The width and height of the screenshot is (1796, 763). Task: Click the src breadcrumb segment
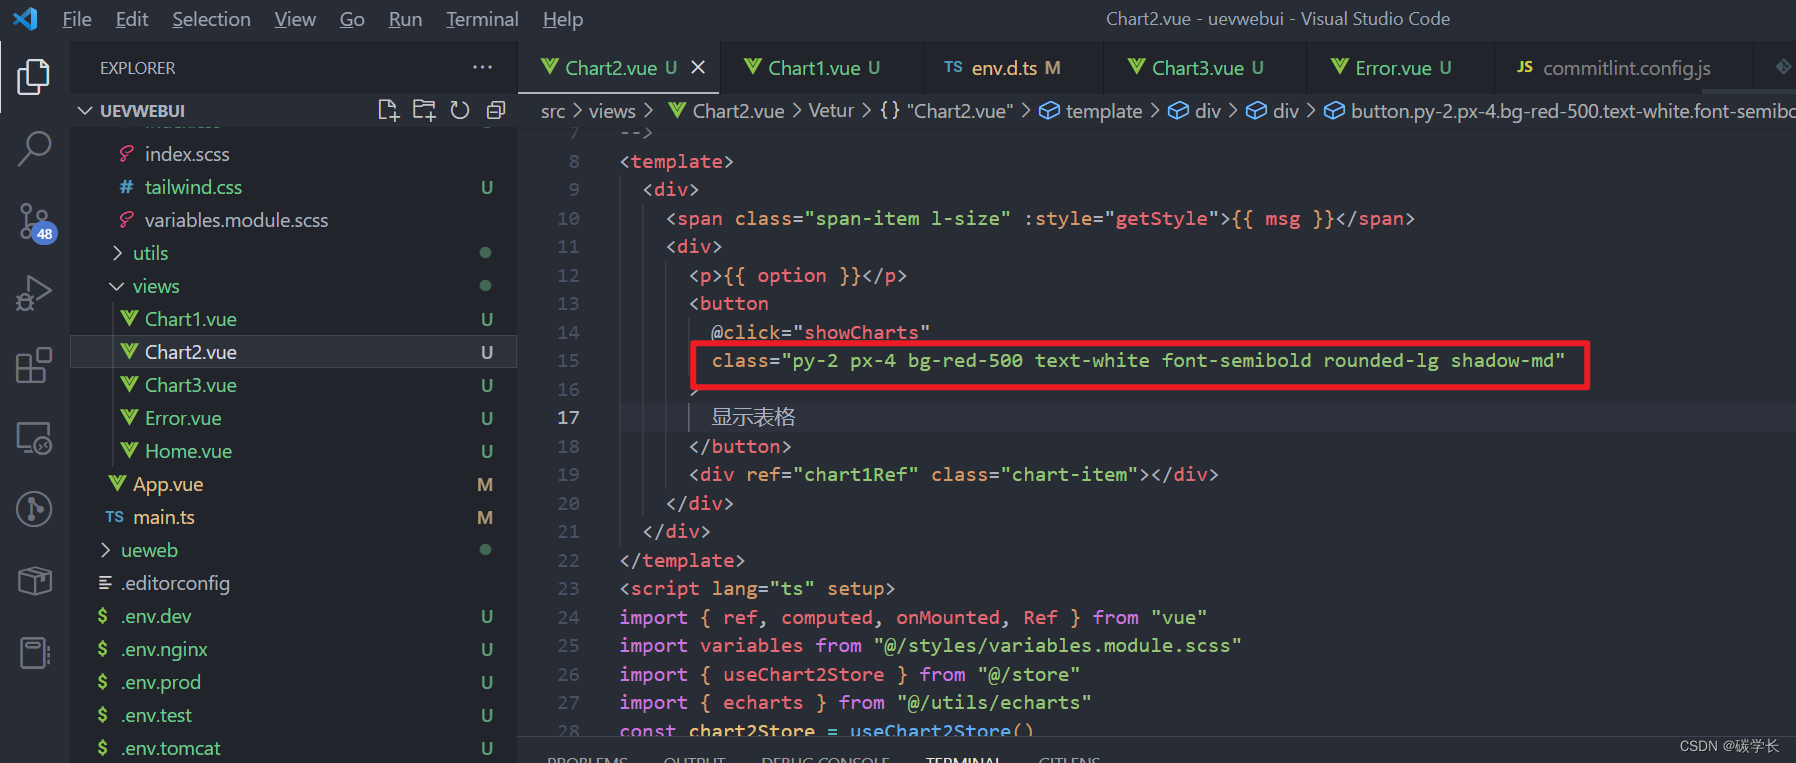tap(553, 111)
